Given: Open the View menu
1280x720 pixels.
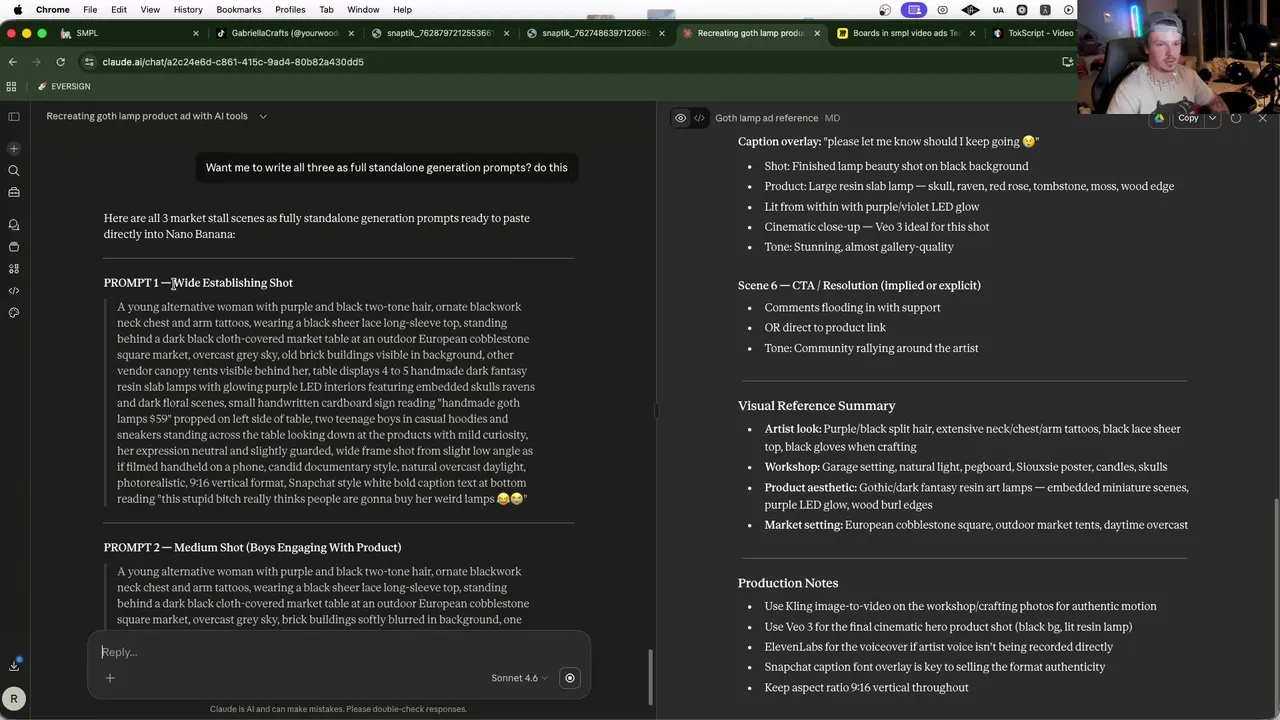Looking at the screenshot, I should (150, 9).
